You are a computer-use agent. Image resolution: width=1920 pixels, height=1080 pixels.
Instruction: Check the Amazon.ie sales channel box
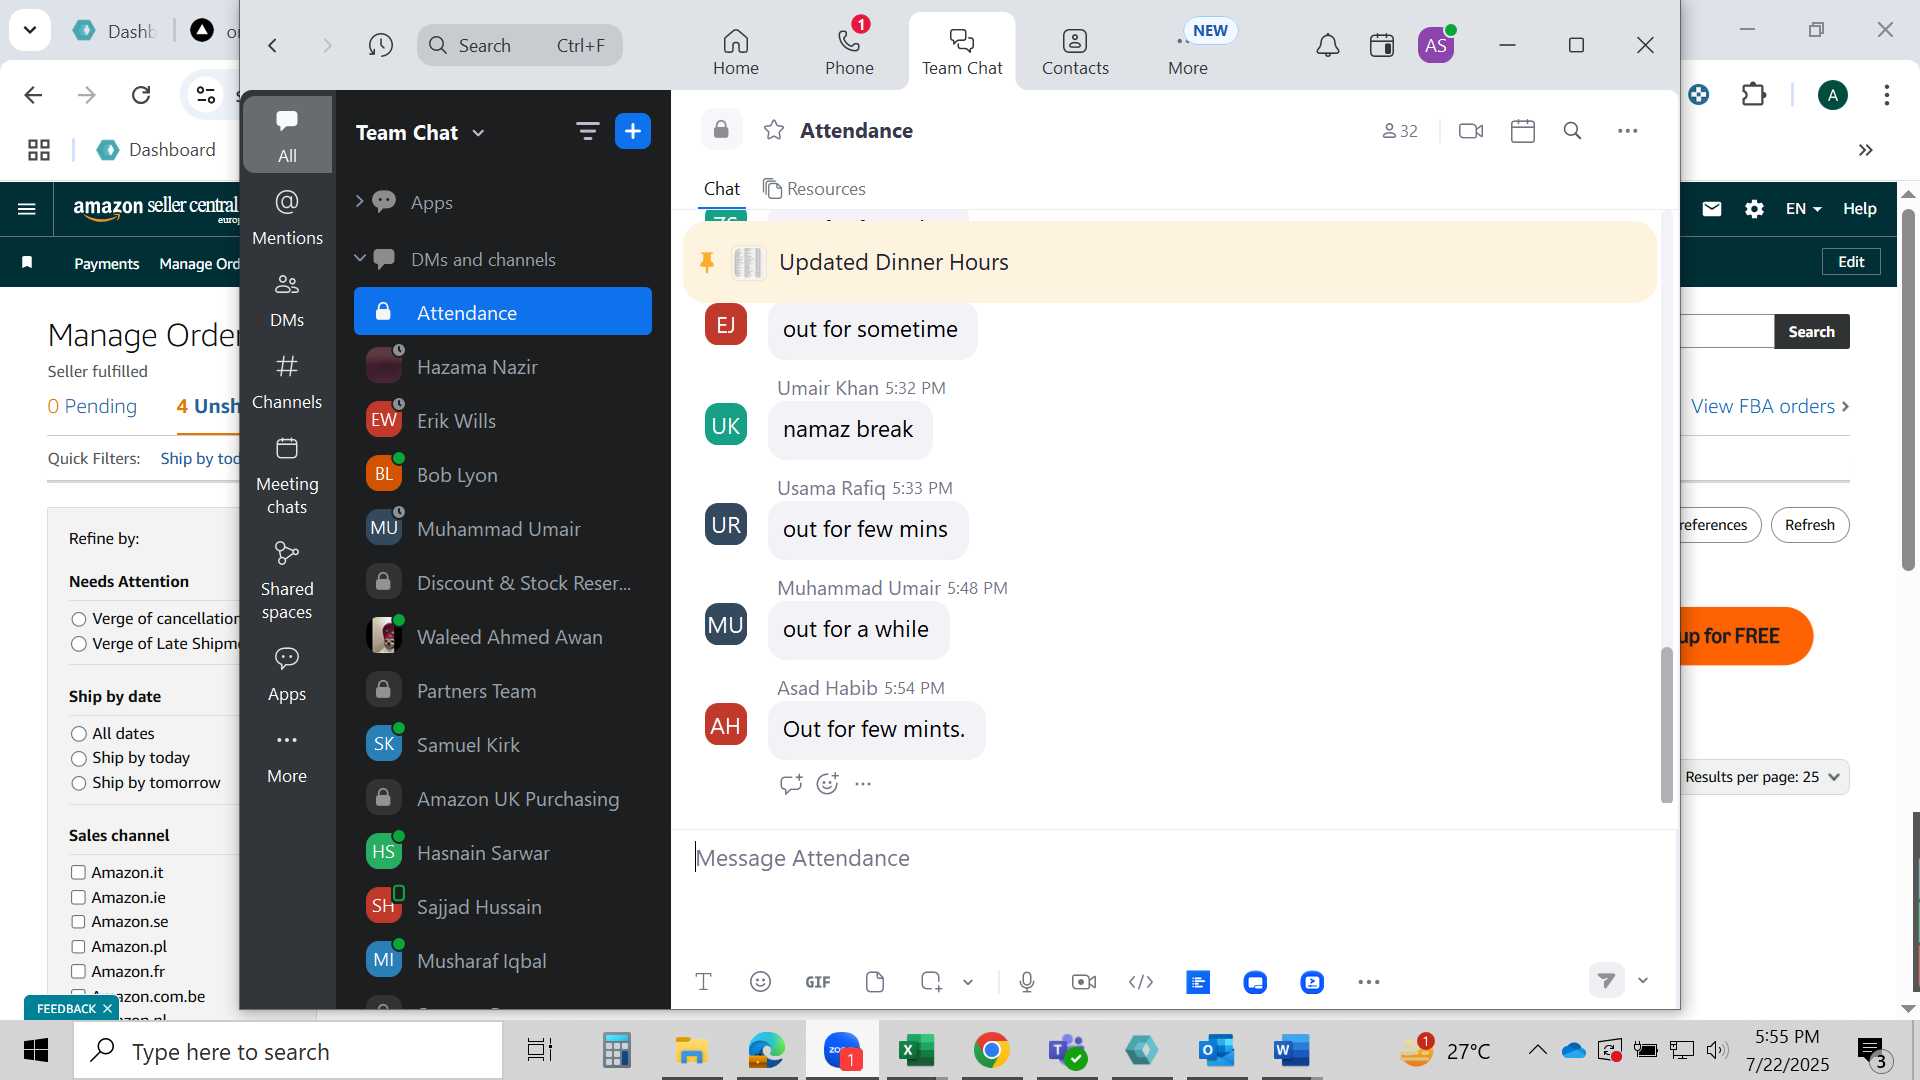[x=78, y=898]
